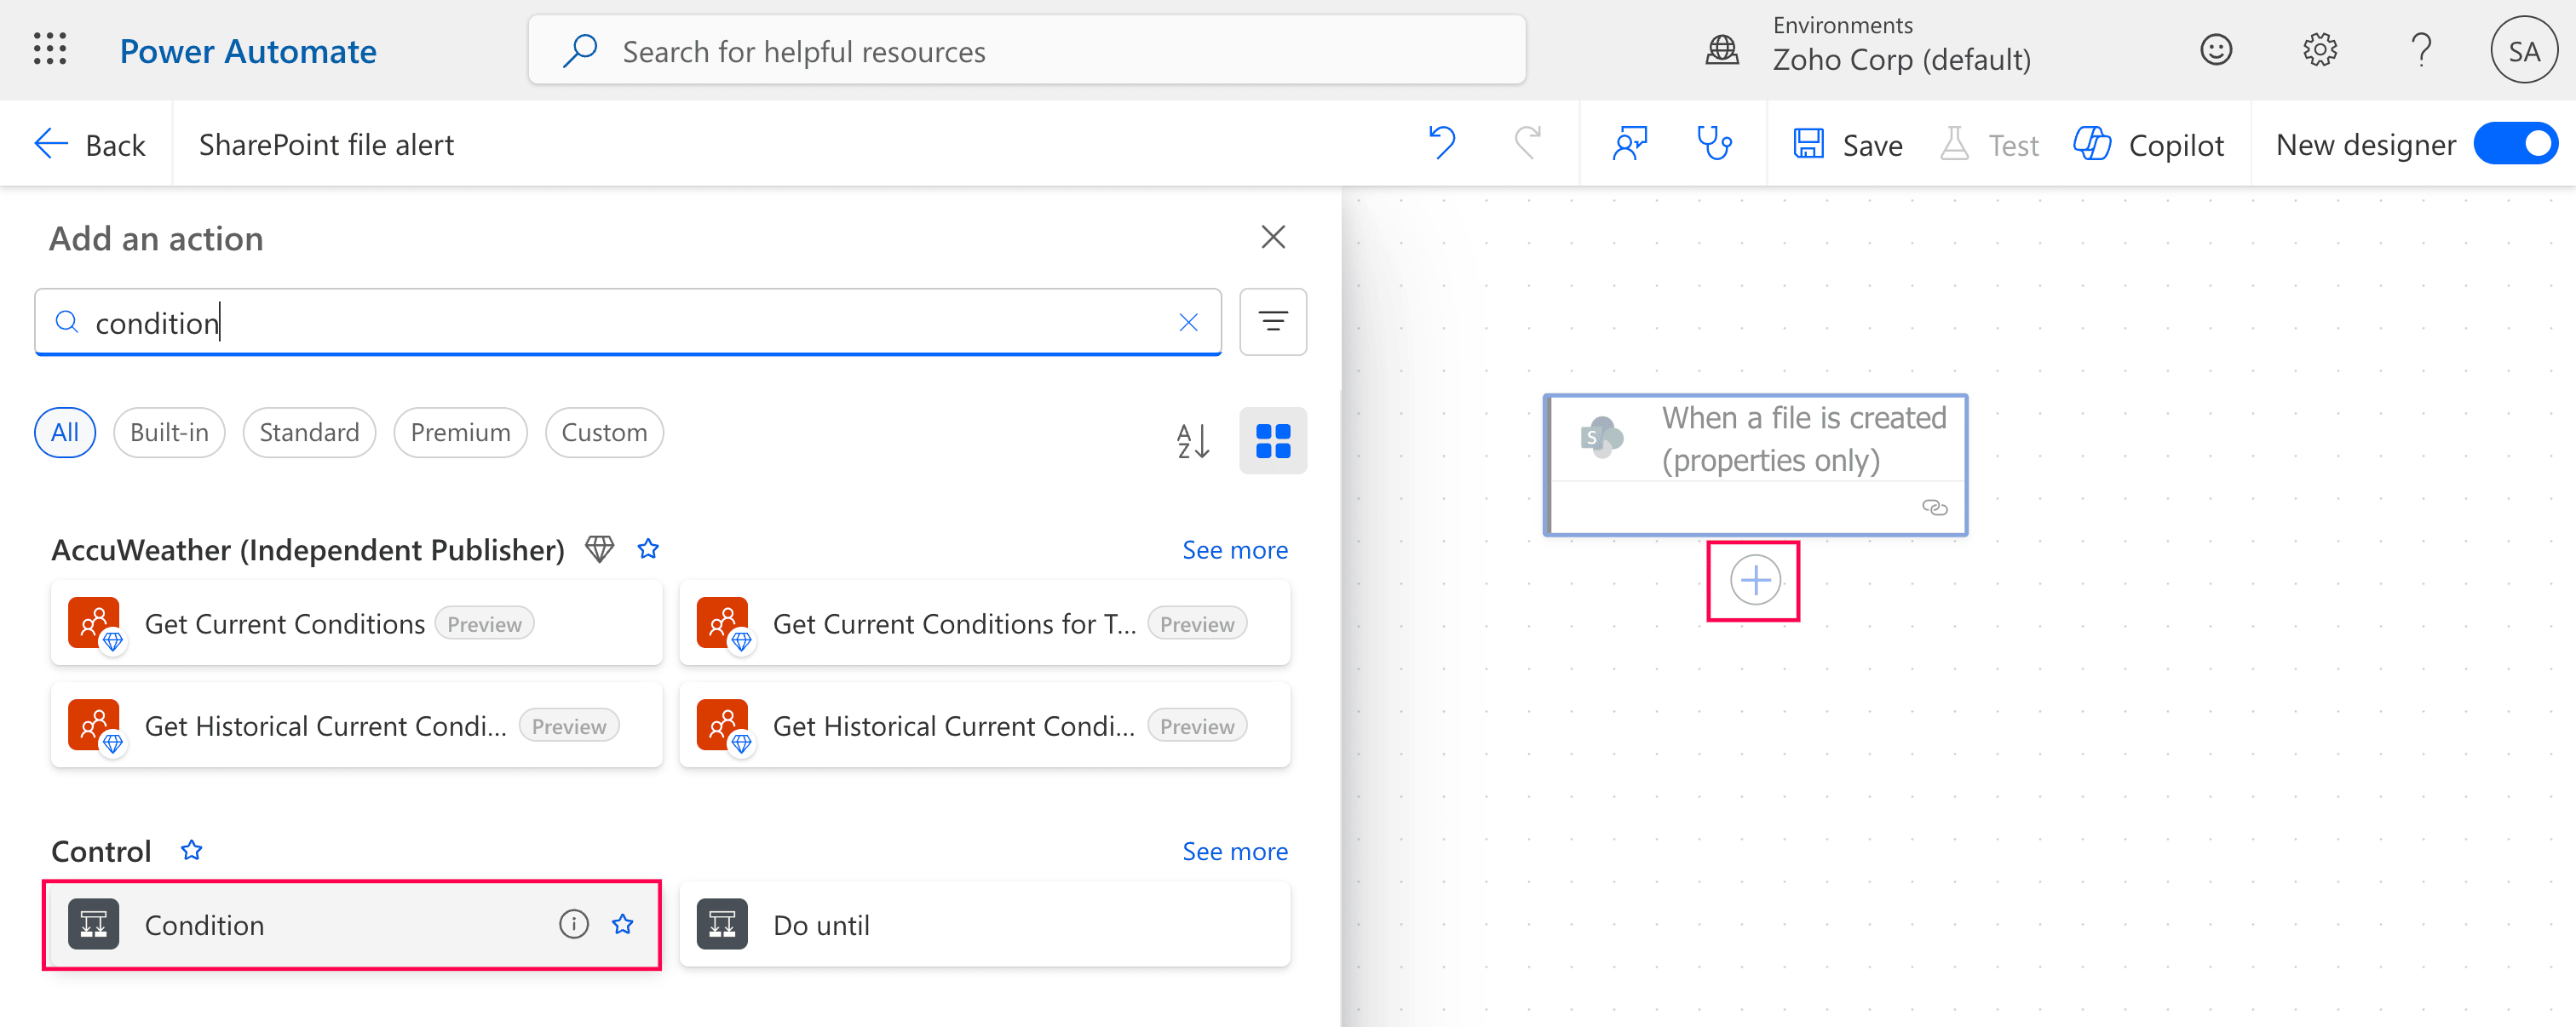Favorite the Control connector
Viewport: 2576px width, 1027px height.
point(190,850)
